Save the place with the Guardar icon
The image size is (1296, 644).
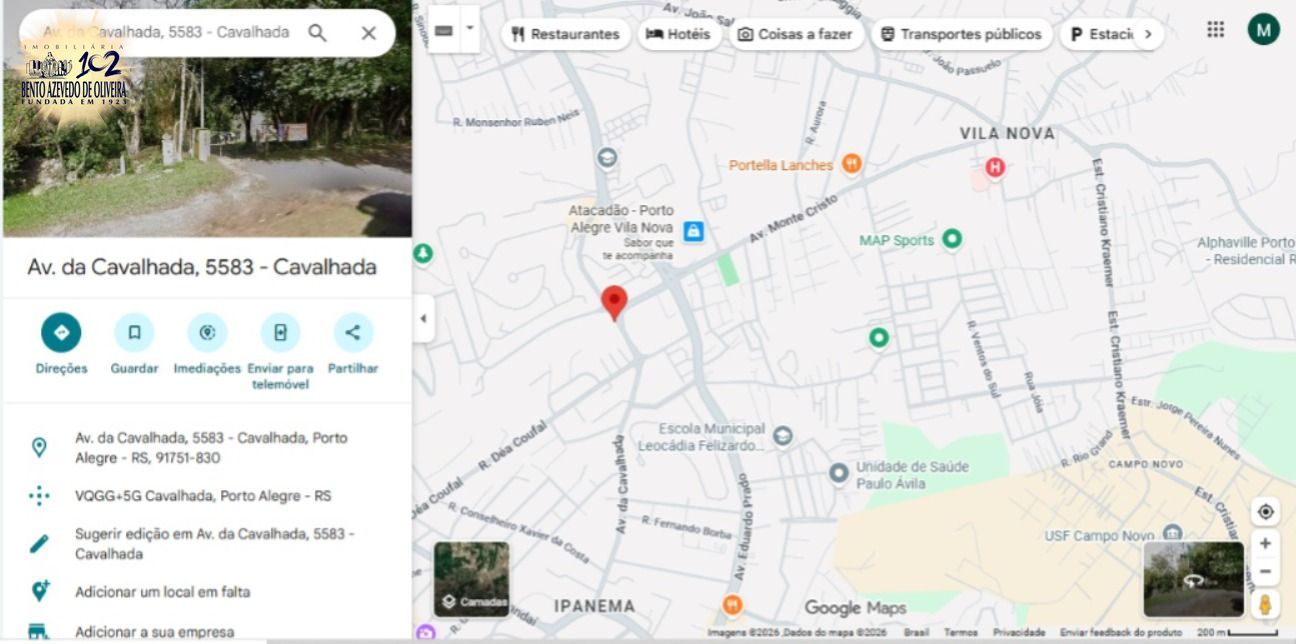tap(134, 333)
